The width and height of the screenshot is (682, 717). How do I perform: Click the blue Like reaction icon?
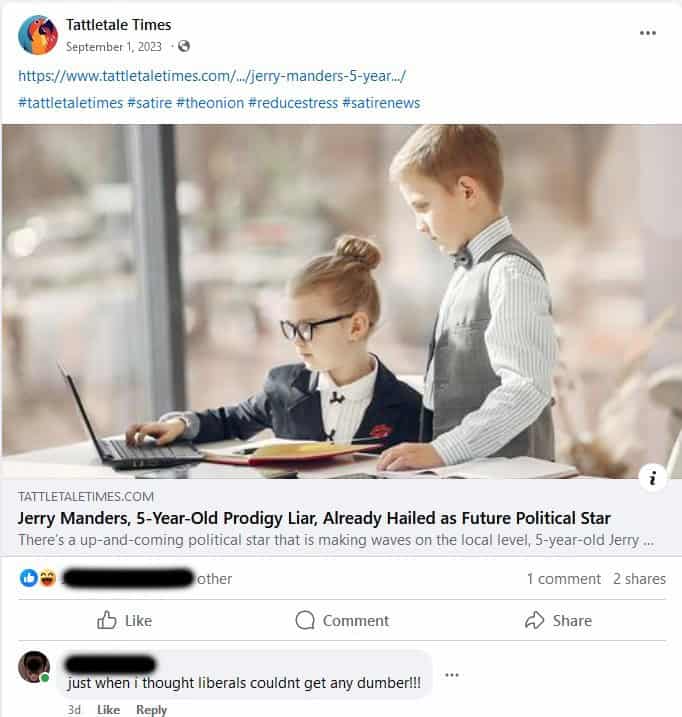point(28,578)
